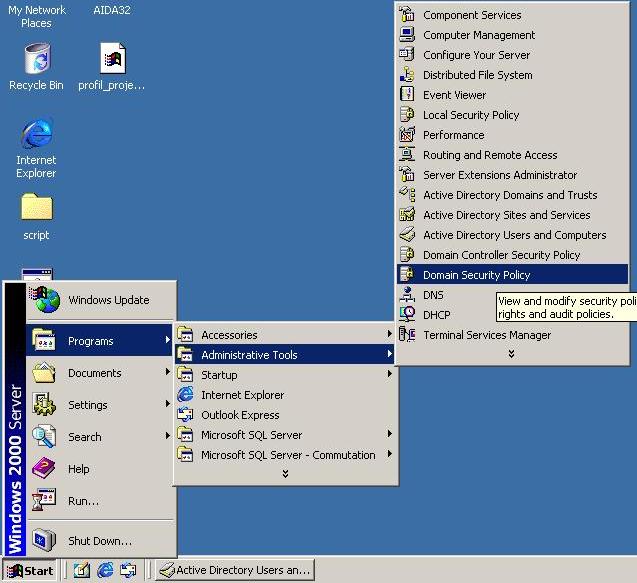Open Outlook Express in Programs menu
The height and width of the screenshot is (583, 637).
(x=284, y=414)
